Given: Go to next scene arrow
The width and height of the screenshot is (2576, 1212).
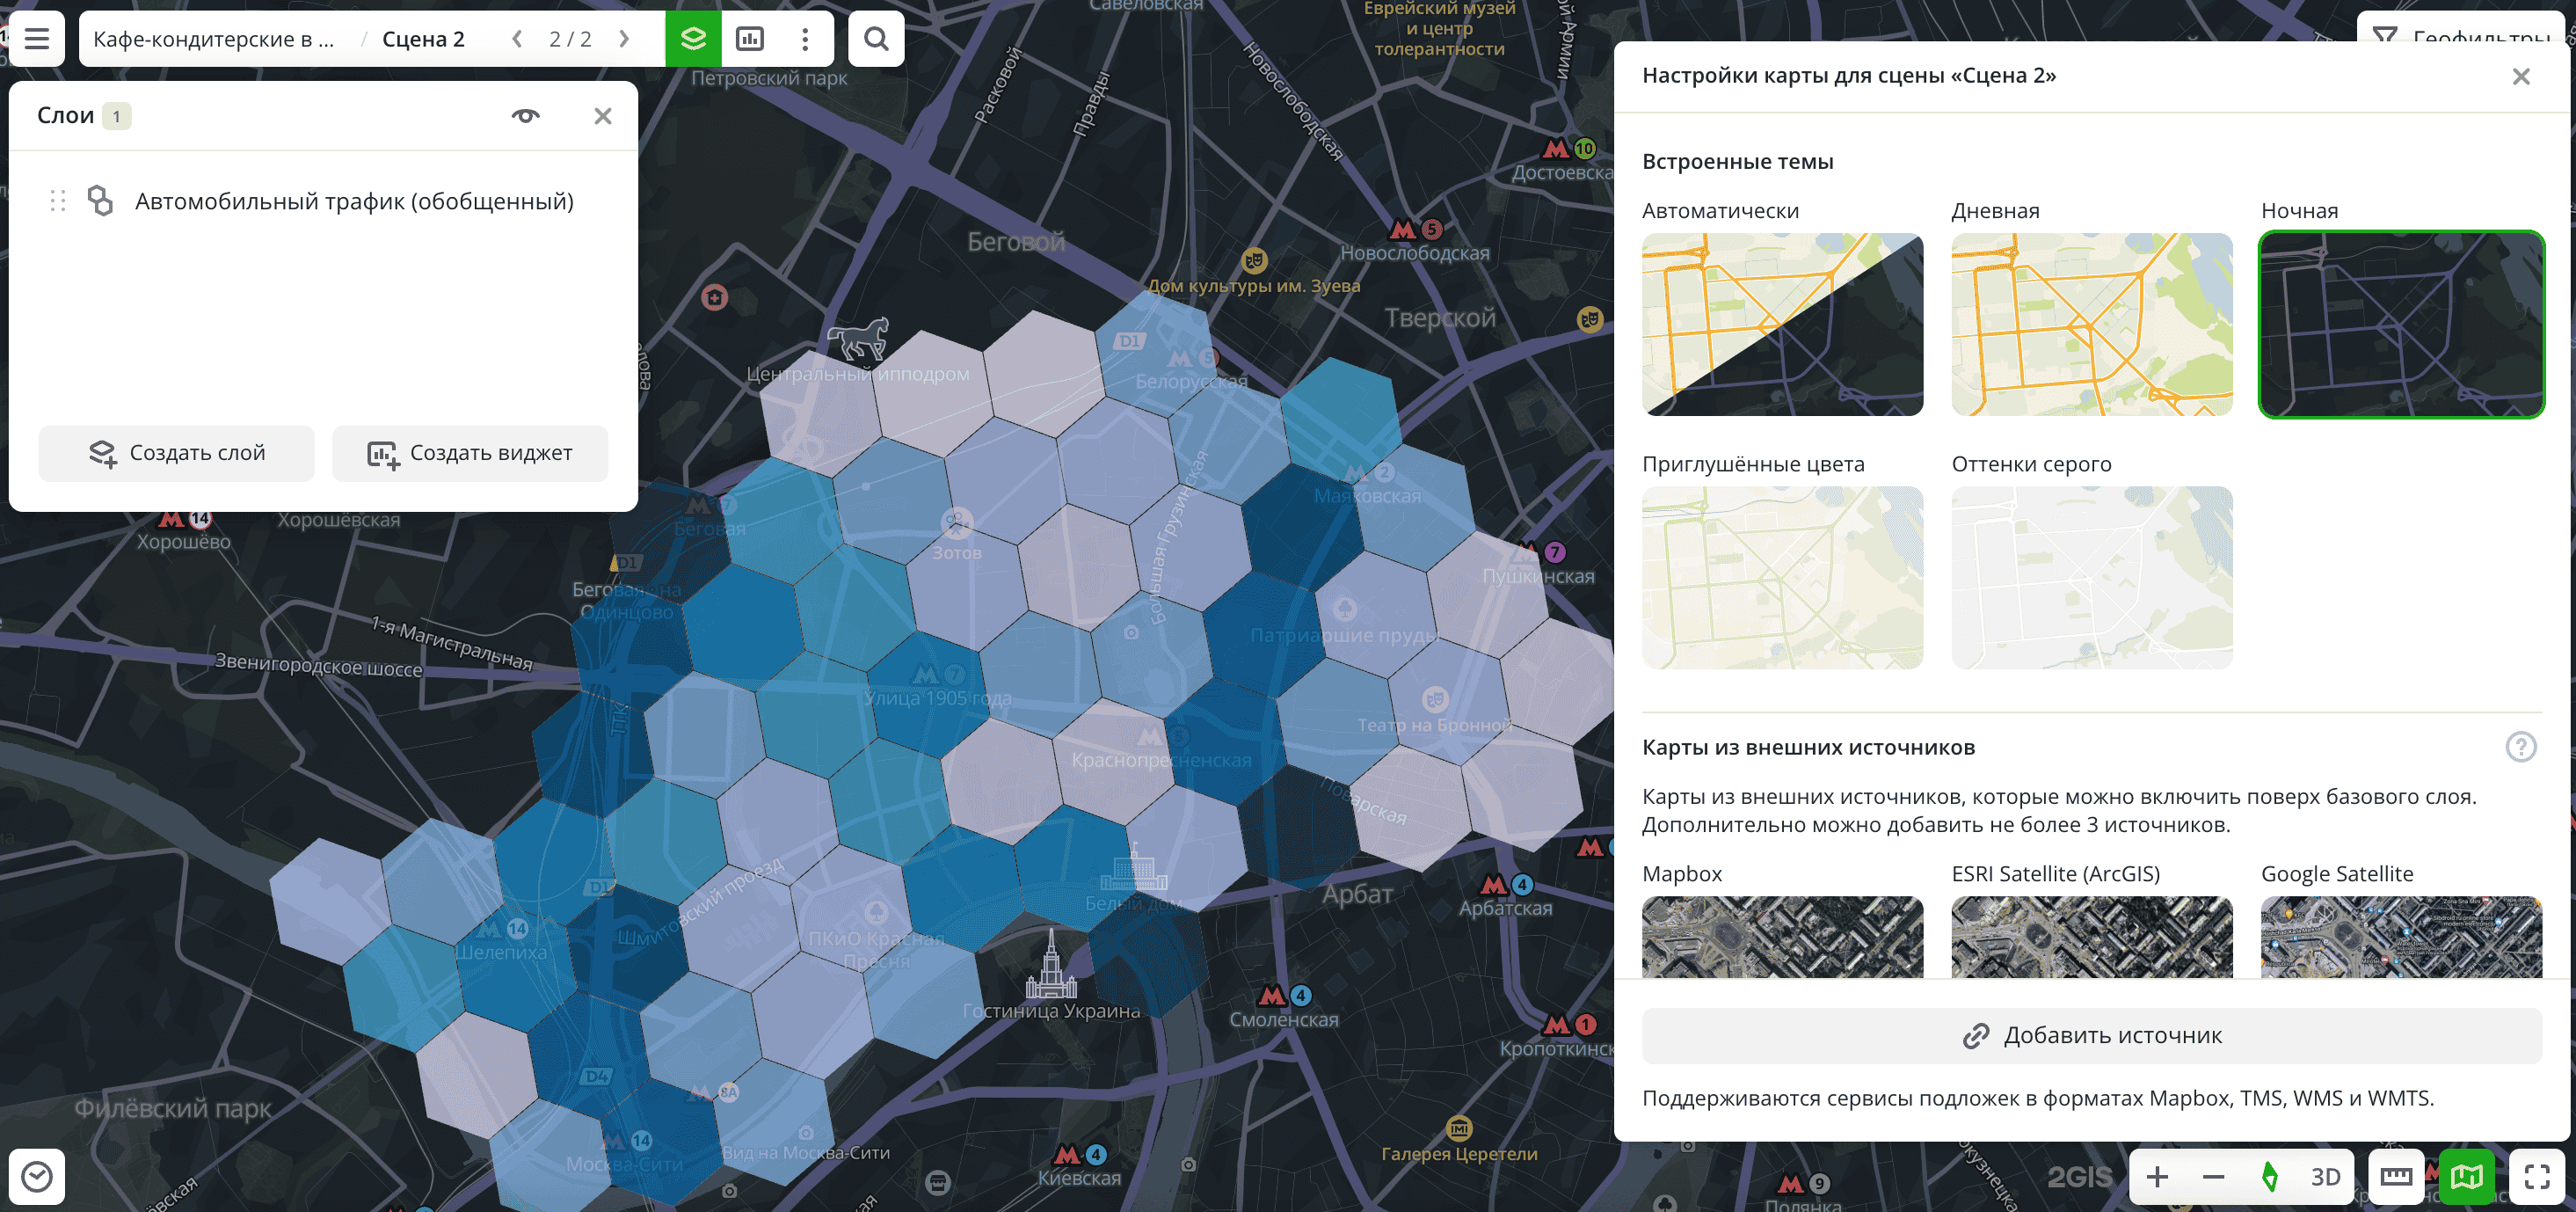Looking at the screenshot, I should (x=624, y=39).
